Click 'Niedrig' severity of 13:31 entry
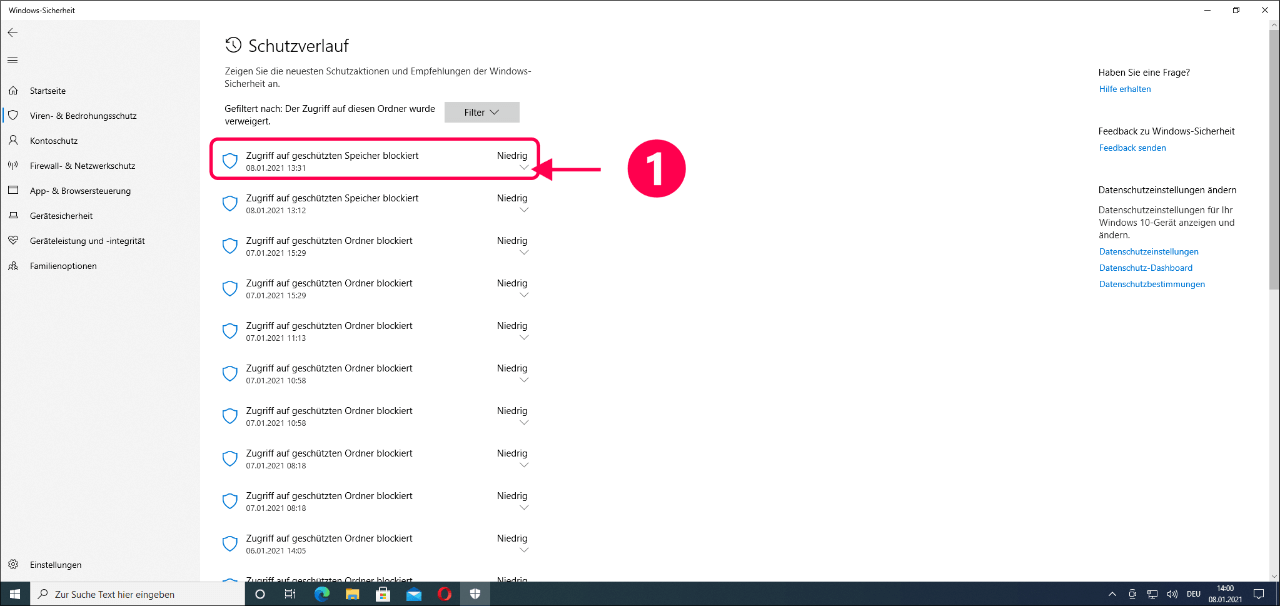The height and width of the screenshot is (606, 1280). click(x=512, y=156)
